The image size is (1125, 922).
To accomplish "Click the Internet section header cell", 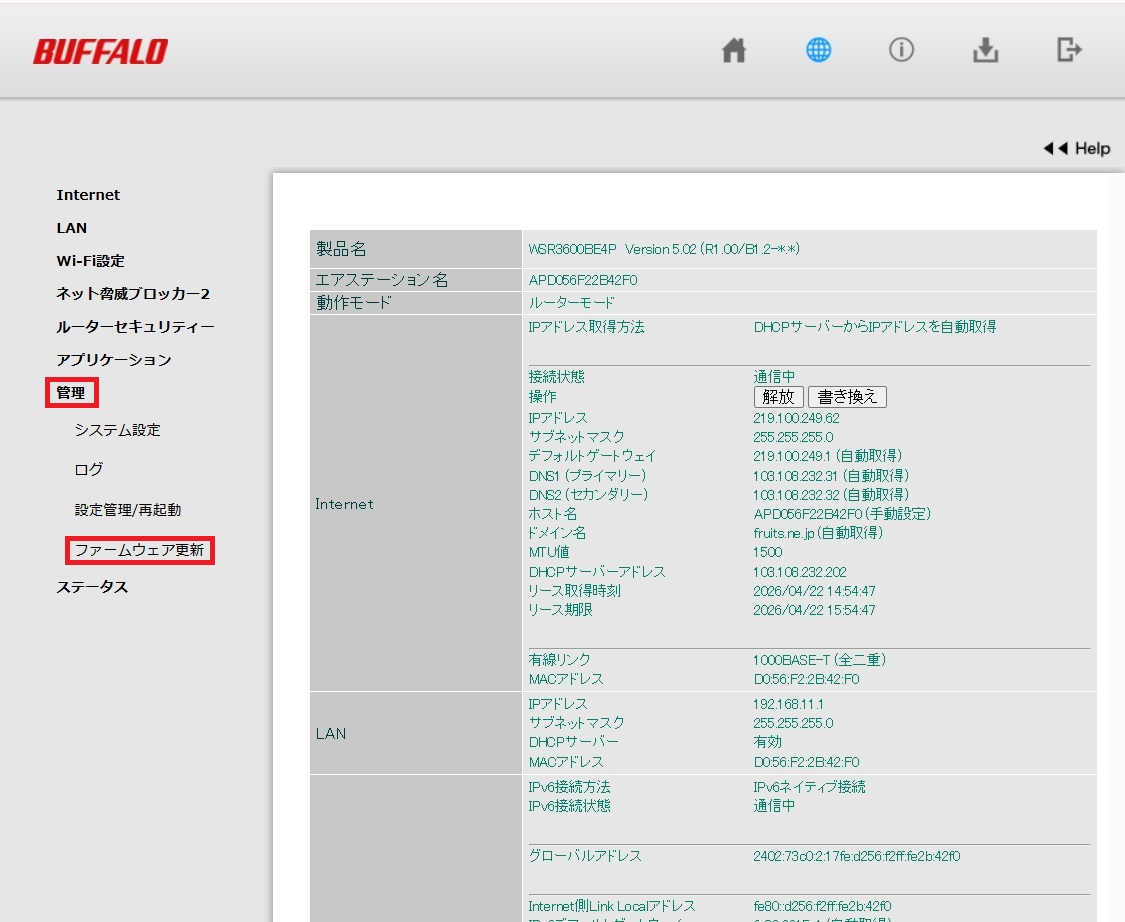I will click(x=416, y=504).
